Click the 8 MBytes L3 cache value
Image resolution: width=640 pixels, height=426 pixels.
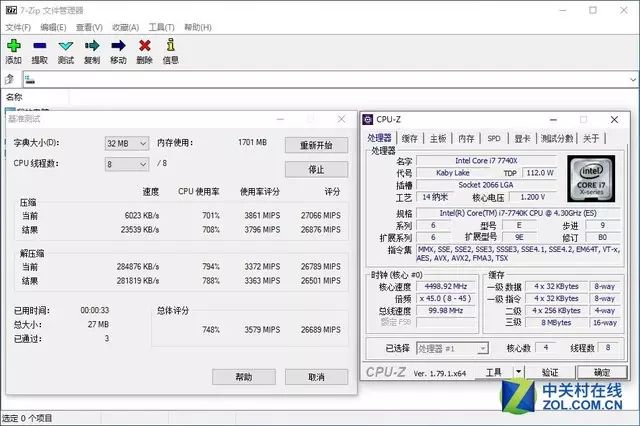556,322
